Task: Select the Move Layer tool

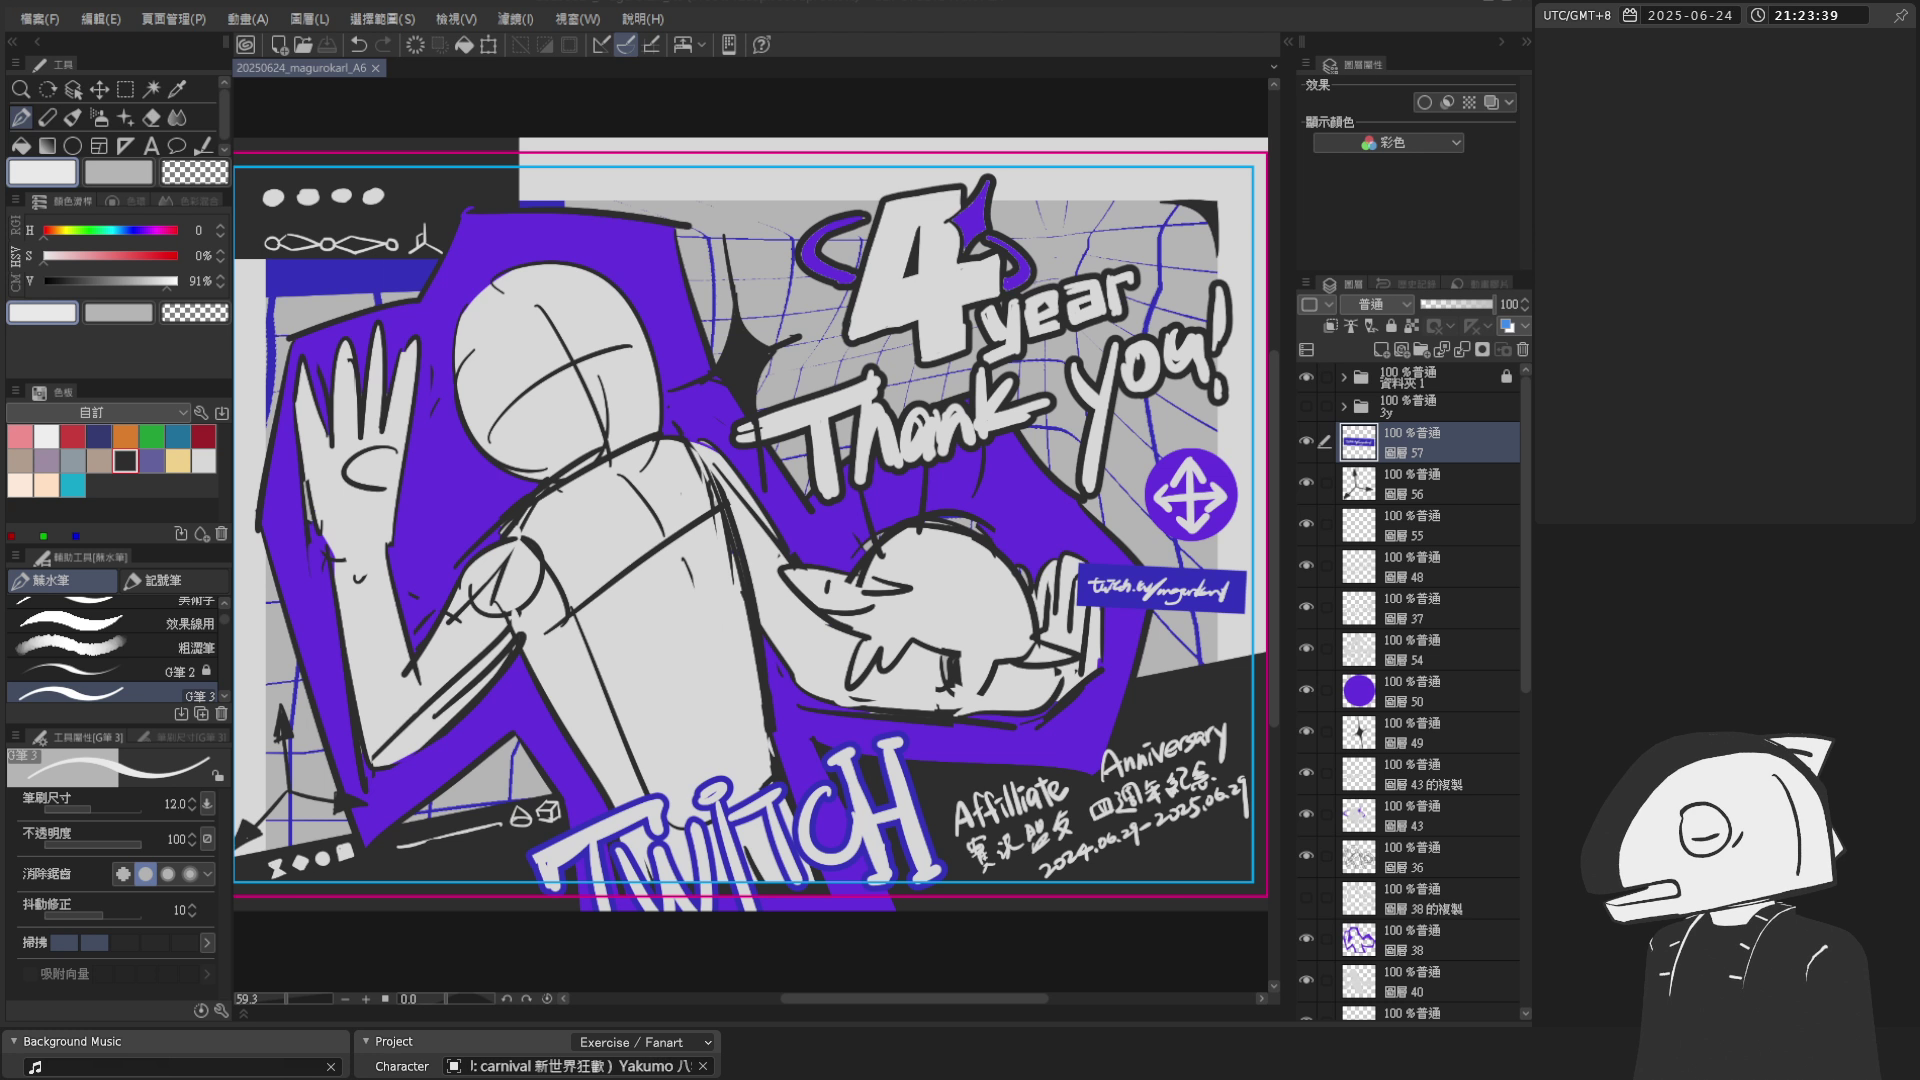Action: tap(99, 89)
